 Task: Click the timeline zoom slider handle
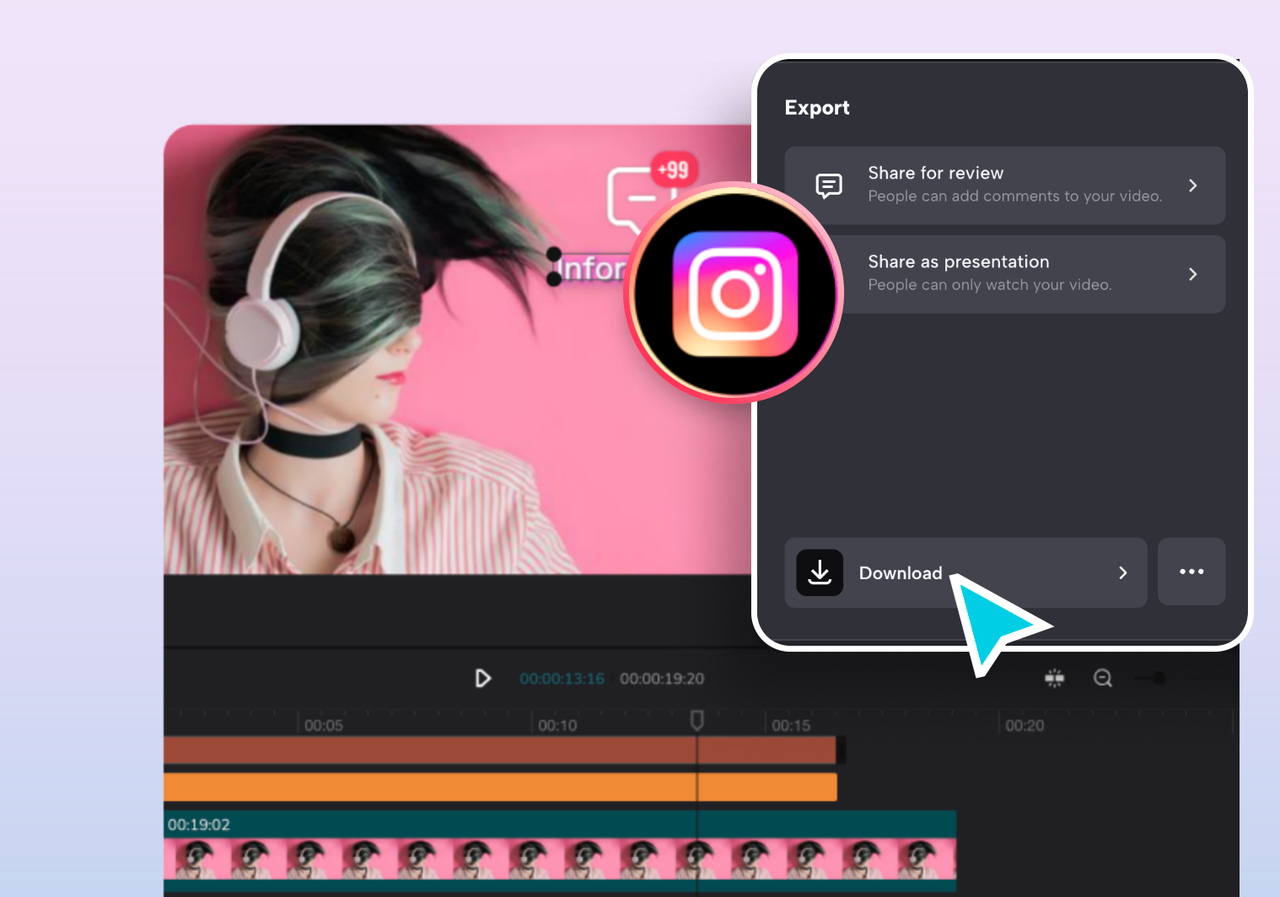(x=1158, y=678)
